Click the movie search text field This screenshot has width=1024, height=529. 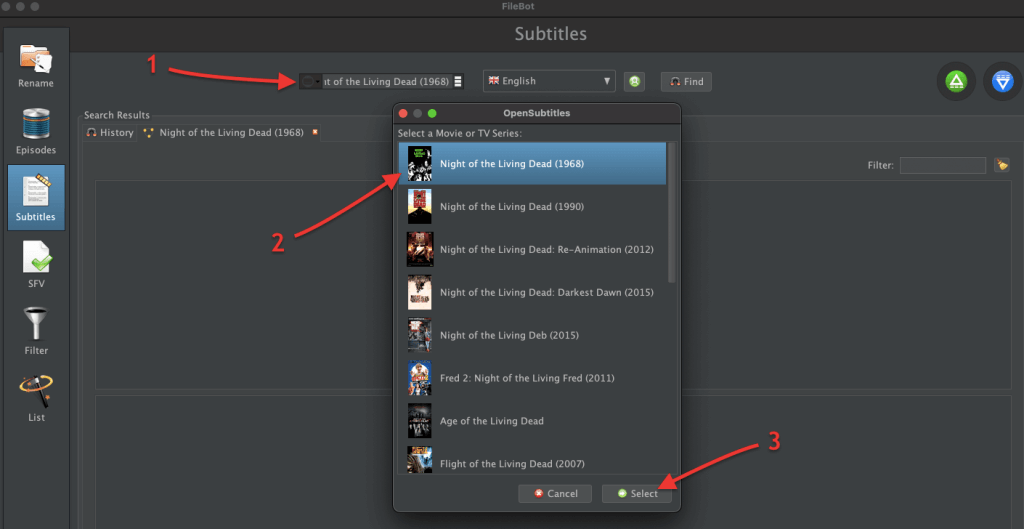[387, 82]
